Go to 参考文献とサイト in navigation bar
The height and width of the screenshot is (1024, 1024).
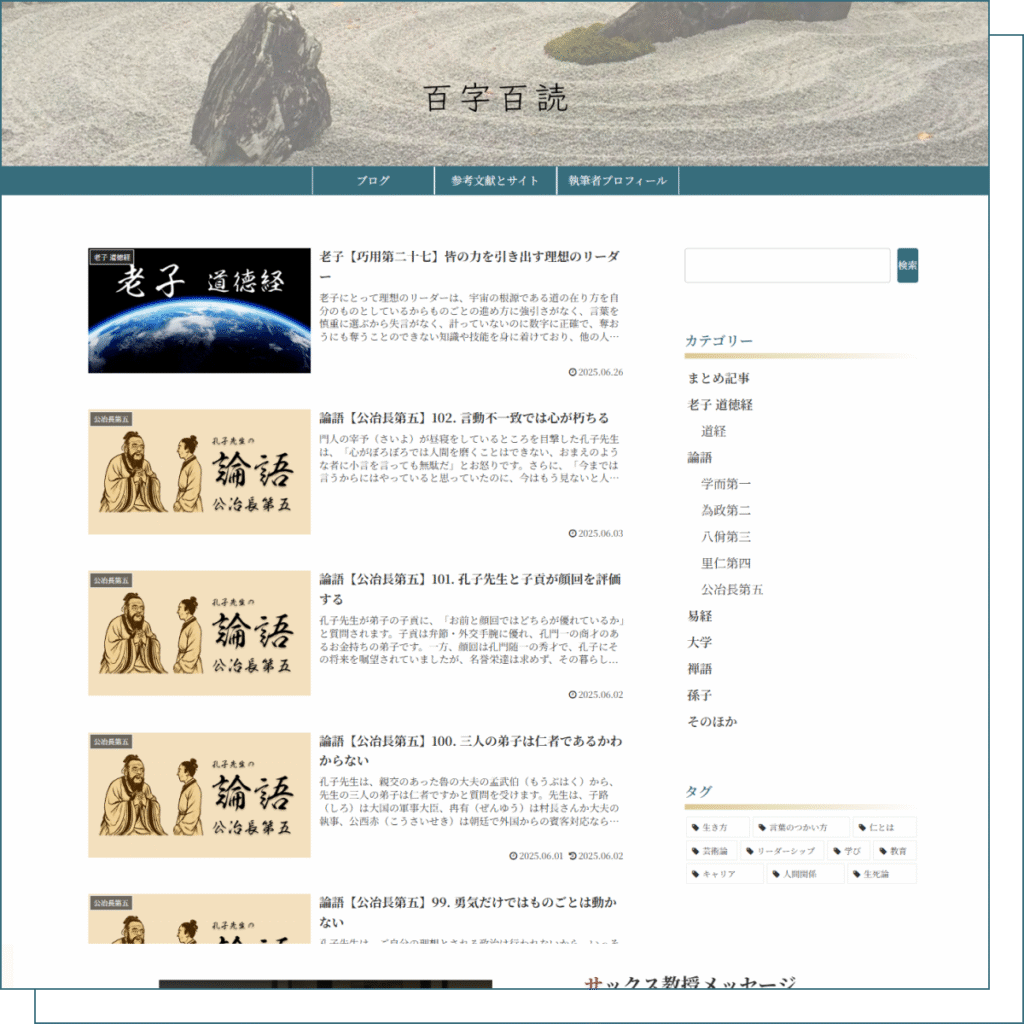tap(495, 181)
